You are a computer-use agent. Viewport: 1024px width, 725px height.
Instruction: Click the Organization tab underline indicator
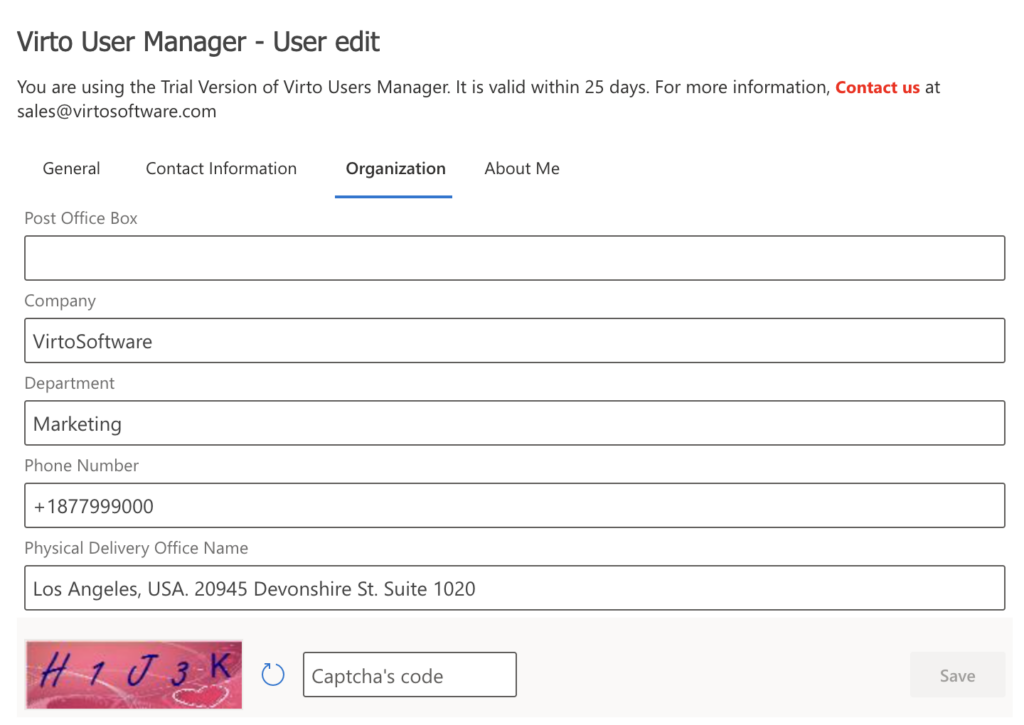click(393, 196)
